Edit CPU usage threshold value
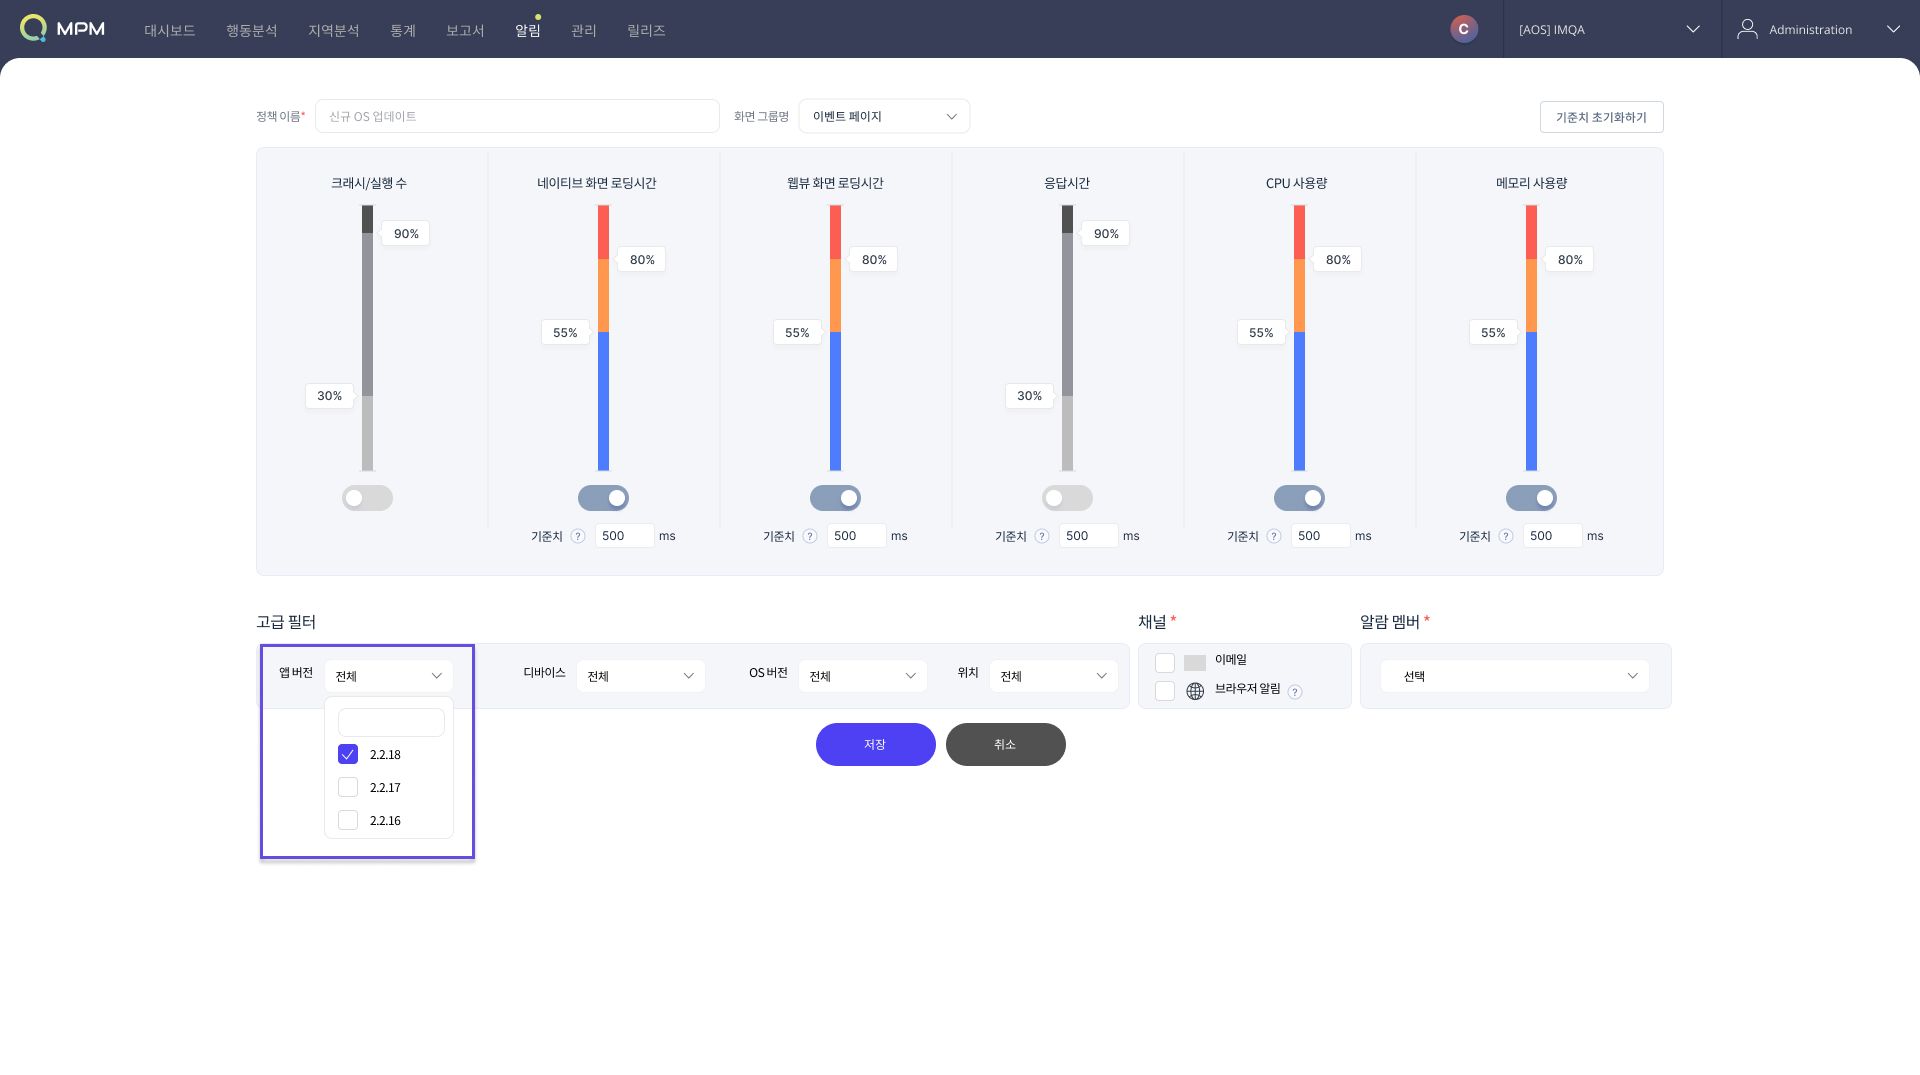Image resolution: width=1920 pixels, height=1075 pixels. (1320, 536)
